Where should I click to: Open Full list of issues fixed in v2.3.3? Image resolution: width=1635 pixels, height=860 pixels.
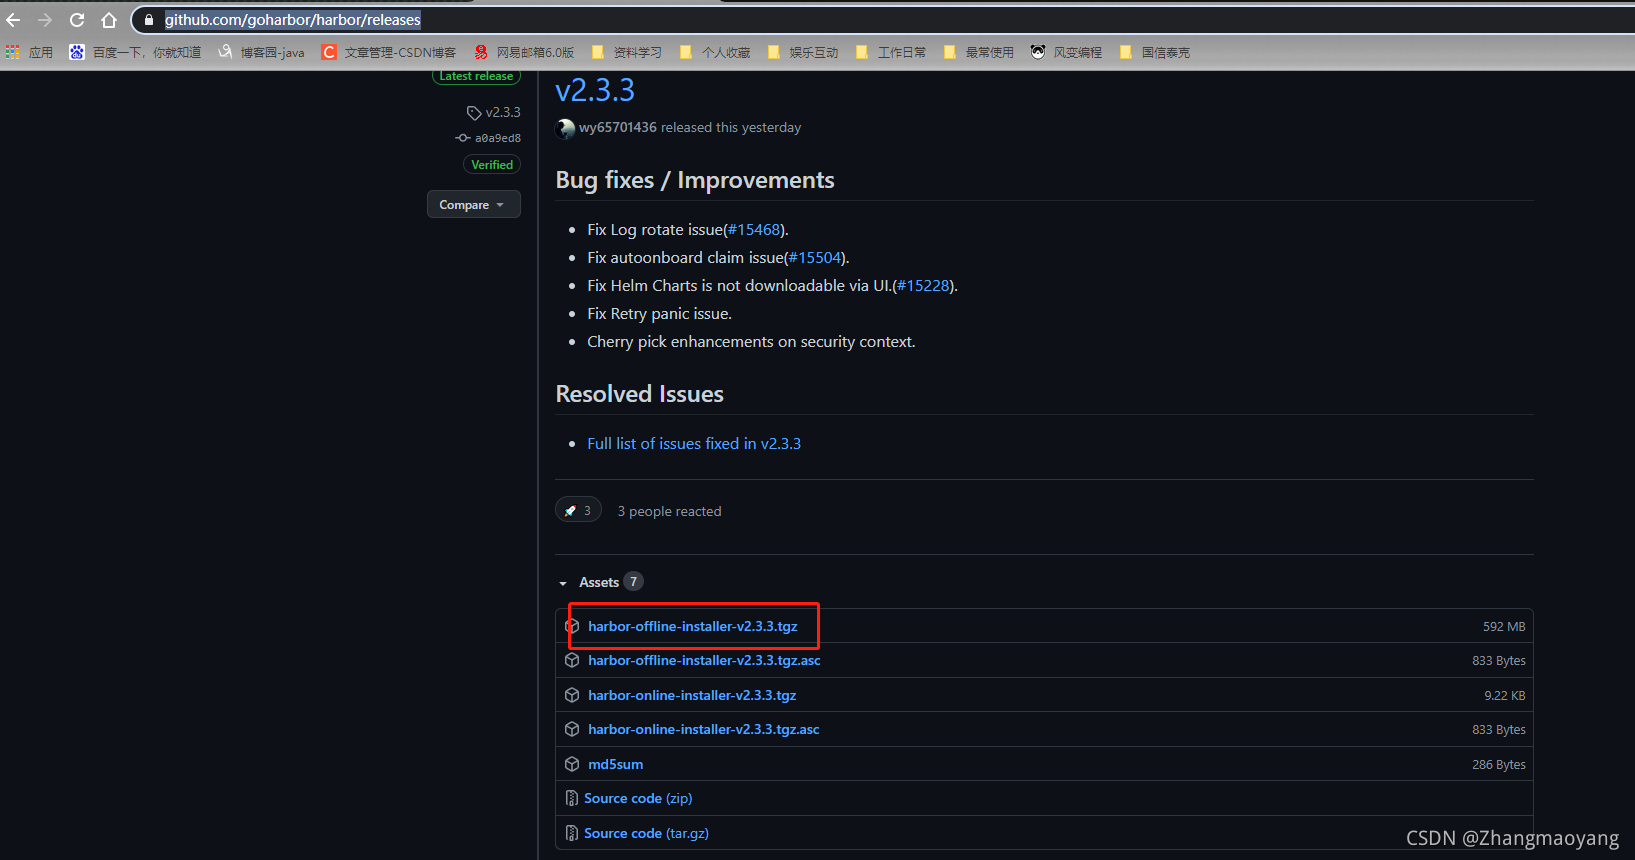(x=694, y=443)
